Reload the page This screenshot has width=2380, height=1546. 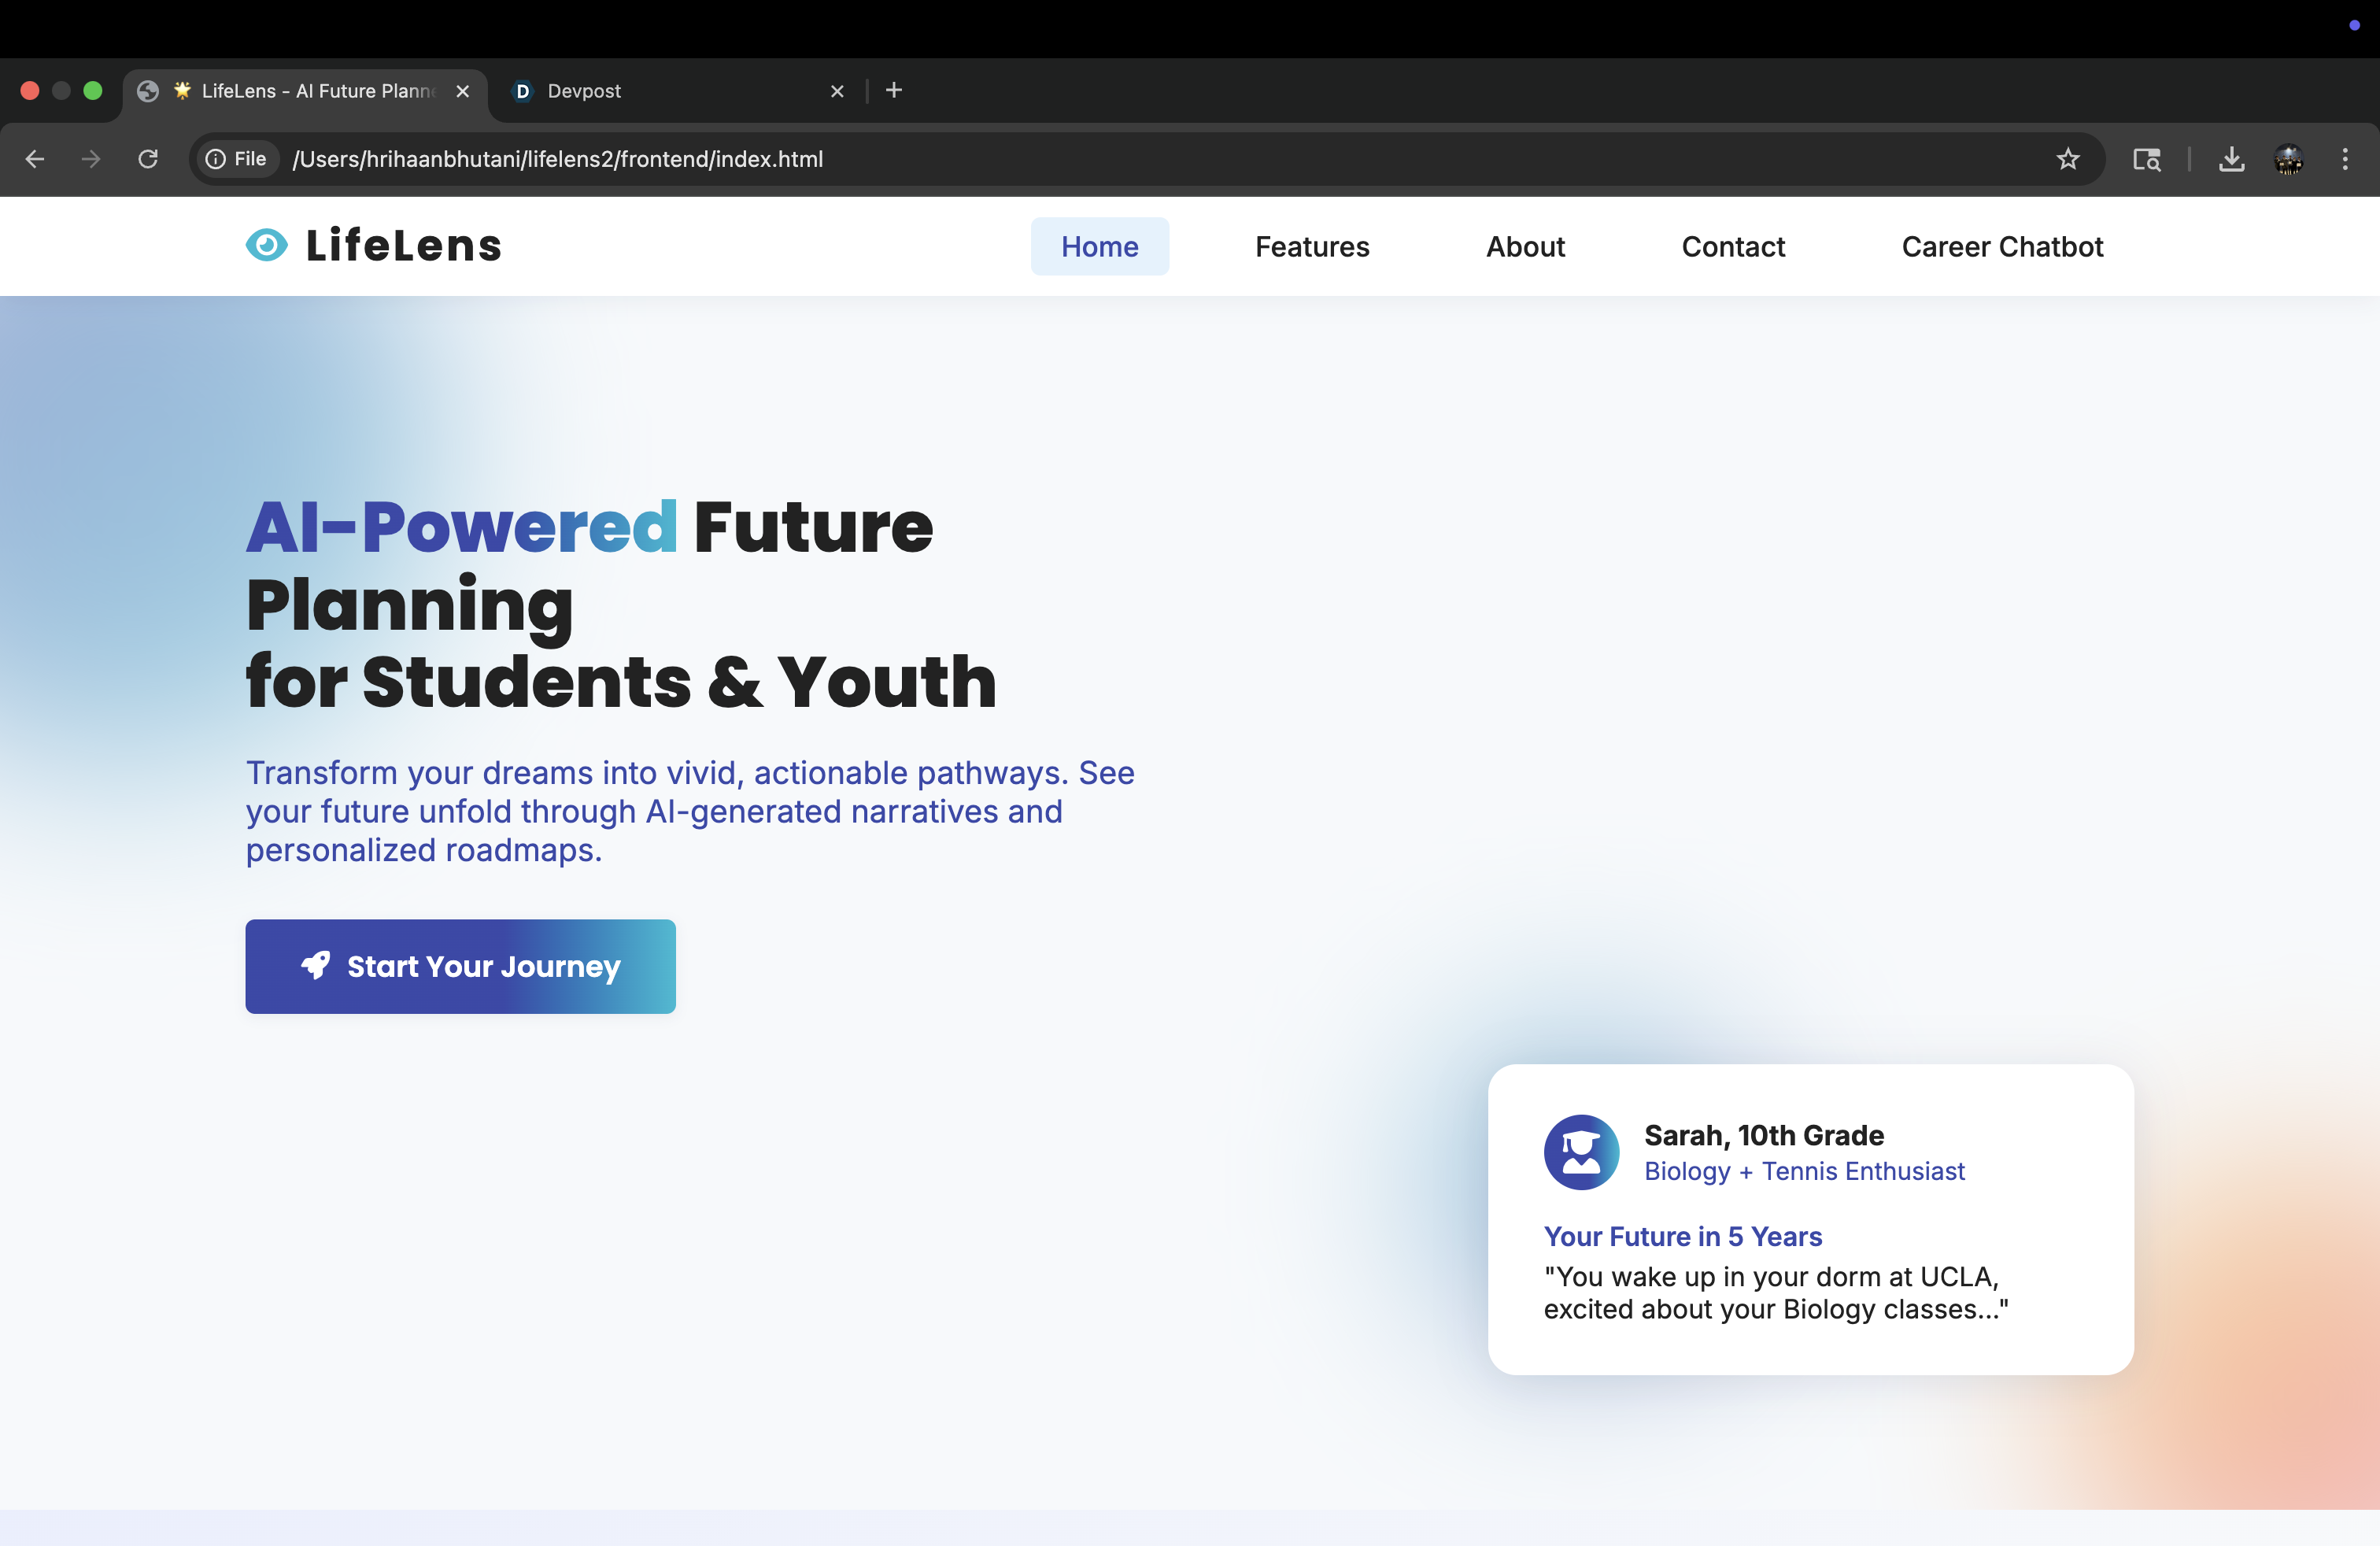coord(148,159)
